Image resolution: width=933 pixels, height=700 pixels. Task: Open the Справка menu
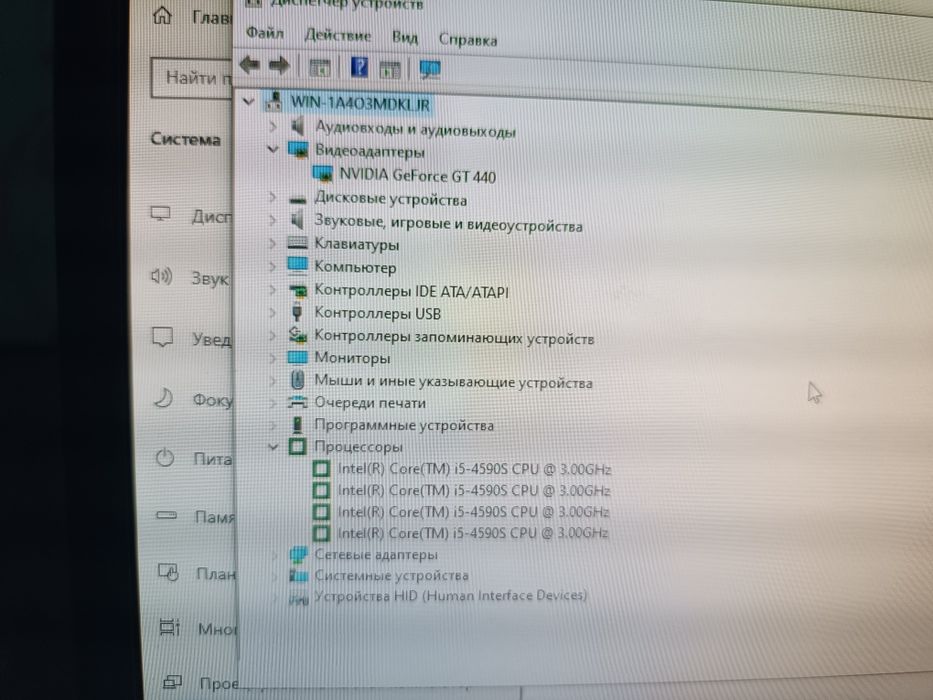coord(468,40)
